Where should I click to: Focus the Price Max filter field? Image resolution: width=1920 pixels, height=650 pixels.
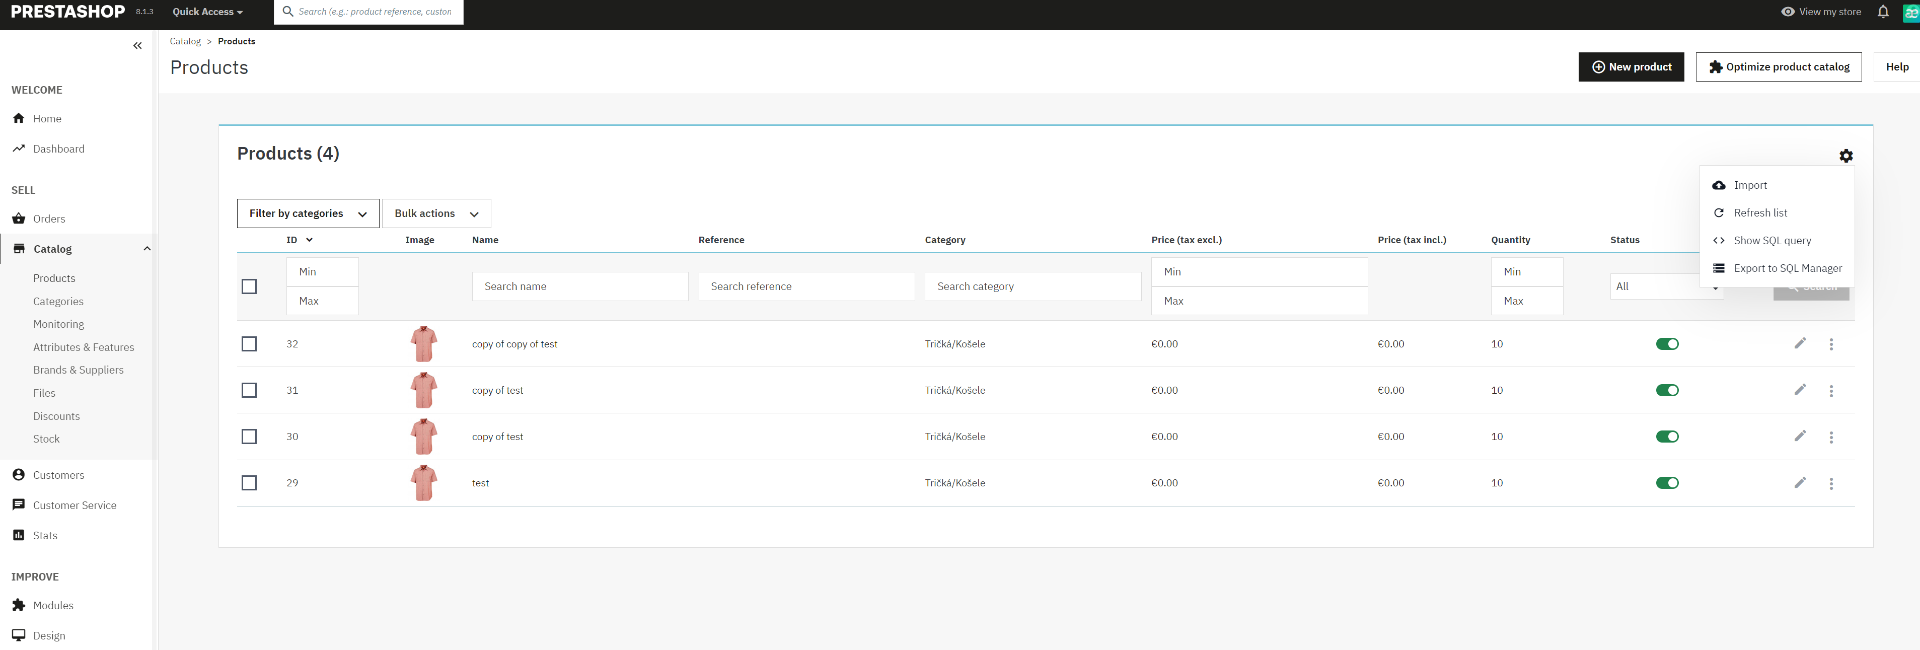coord(1259,301)
